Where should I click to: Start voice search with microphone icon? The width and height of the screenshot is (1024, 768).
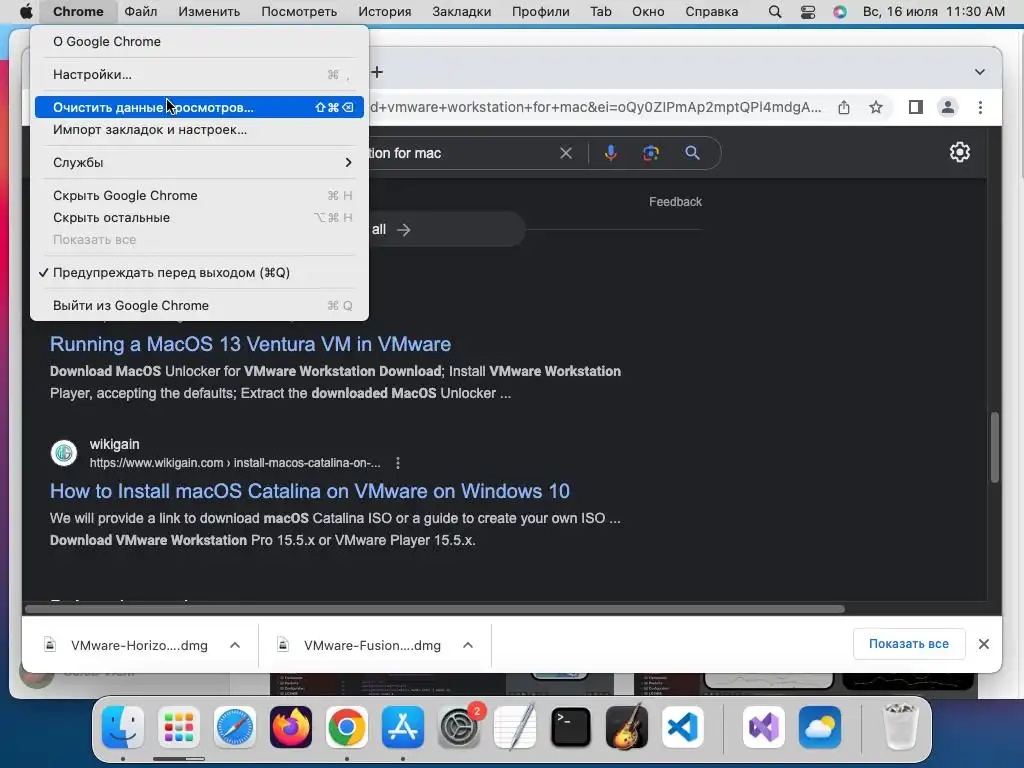click(611, 153)
